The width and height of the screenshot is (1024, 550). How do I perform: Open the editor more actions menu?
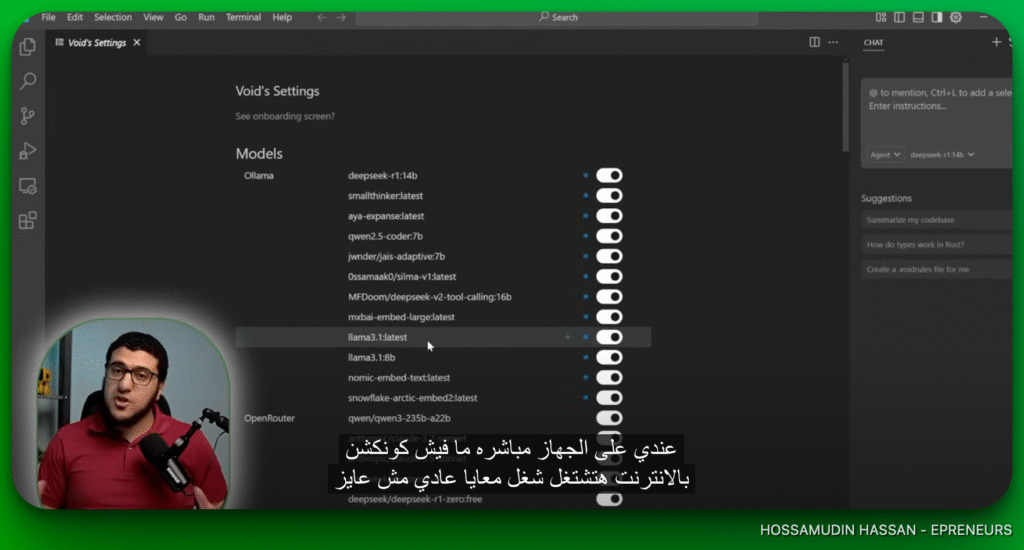point(833,42)
